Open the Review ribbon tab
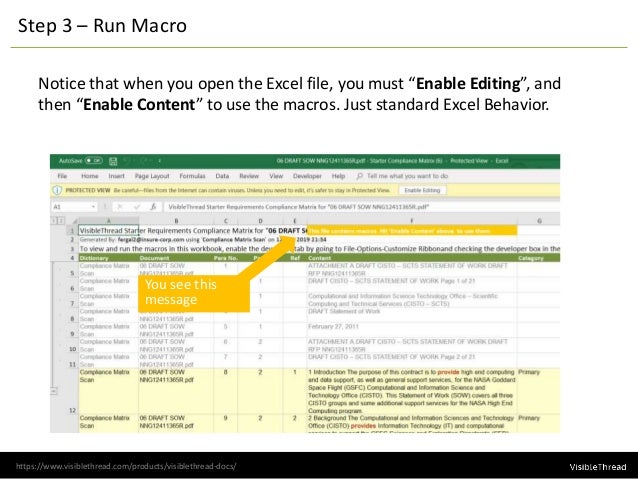Viewport: 638px width, 479px height. [249, 176]
